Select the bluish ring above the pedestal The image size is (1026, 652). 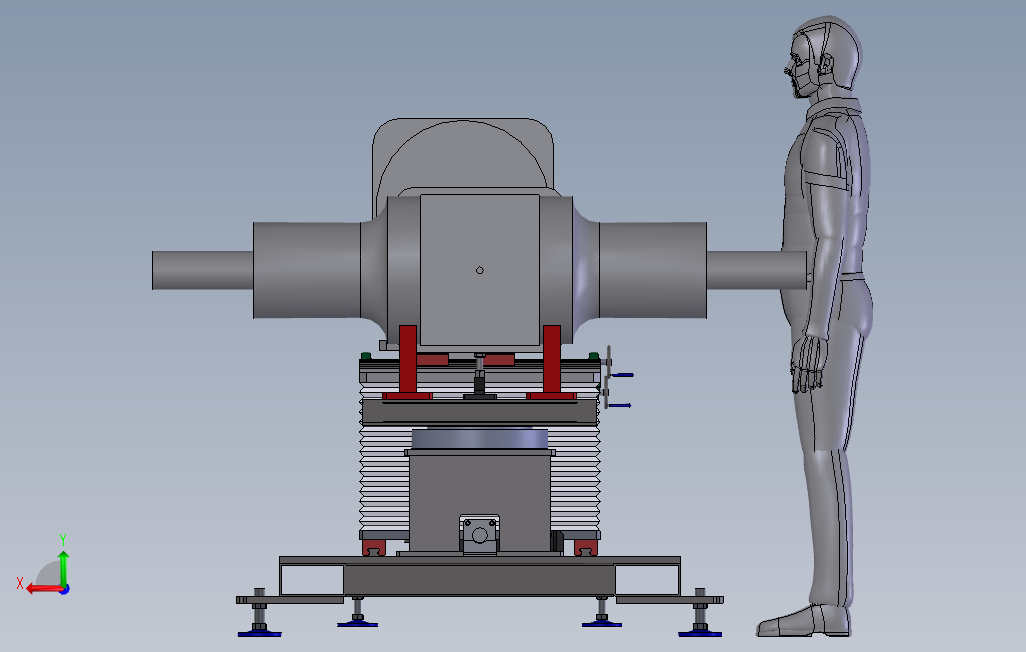tap(480, 439)
